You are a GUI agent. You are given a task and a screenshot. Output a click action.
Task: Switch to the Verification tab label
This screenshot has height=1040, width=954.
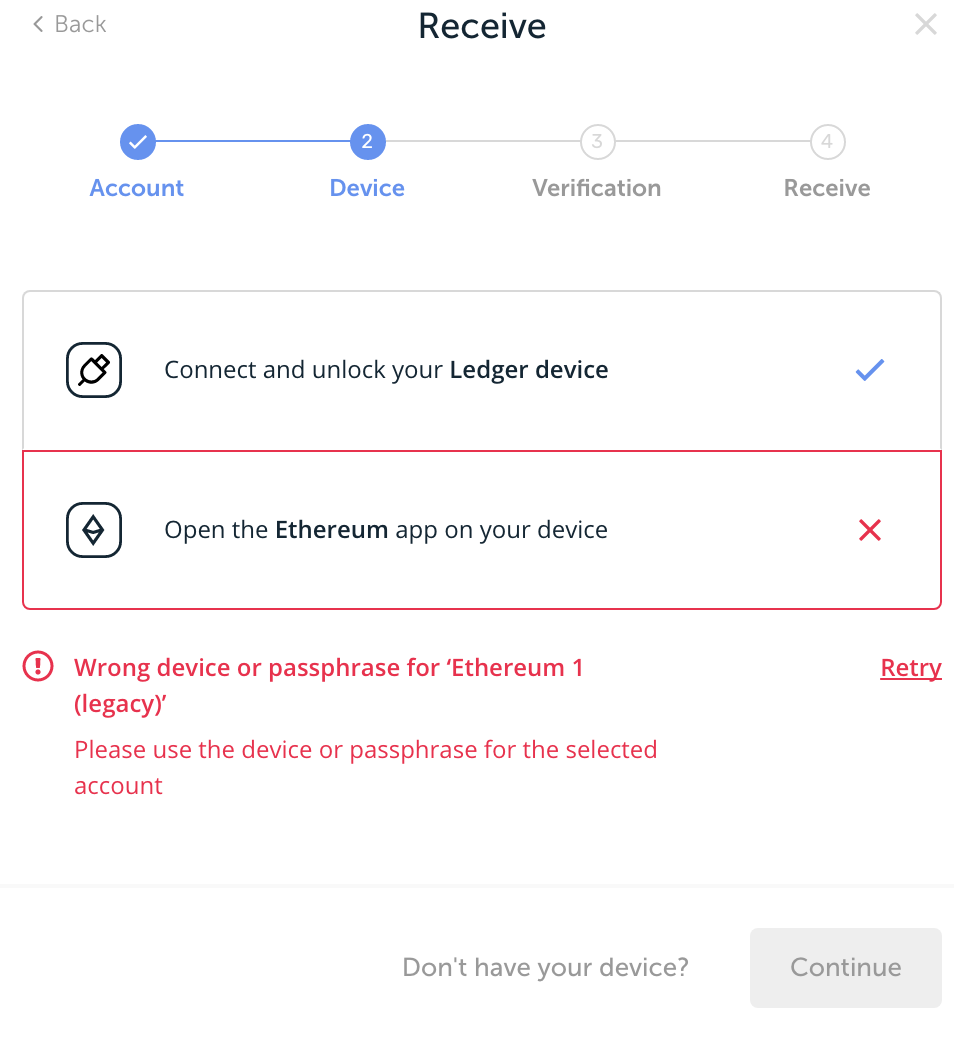tap(597, 188)
